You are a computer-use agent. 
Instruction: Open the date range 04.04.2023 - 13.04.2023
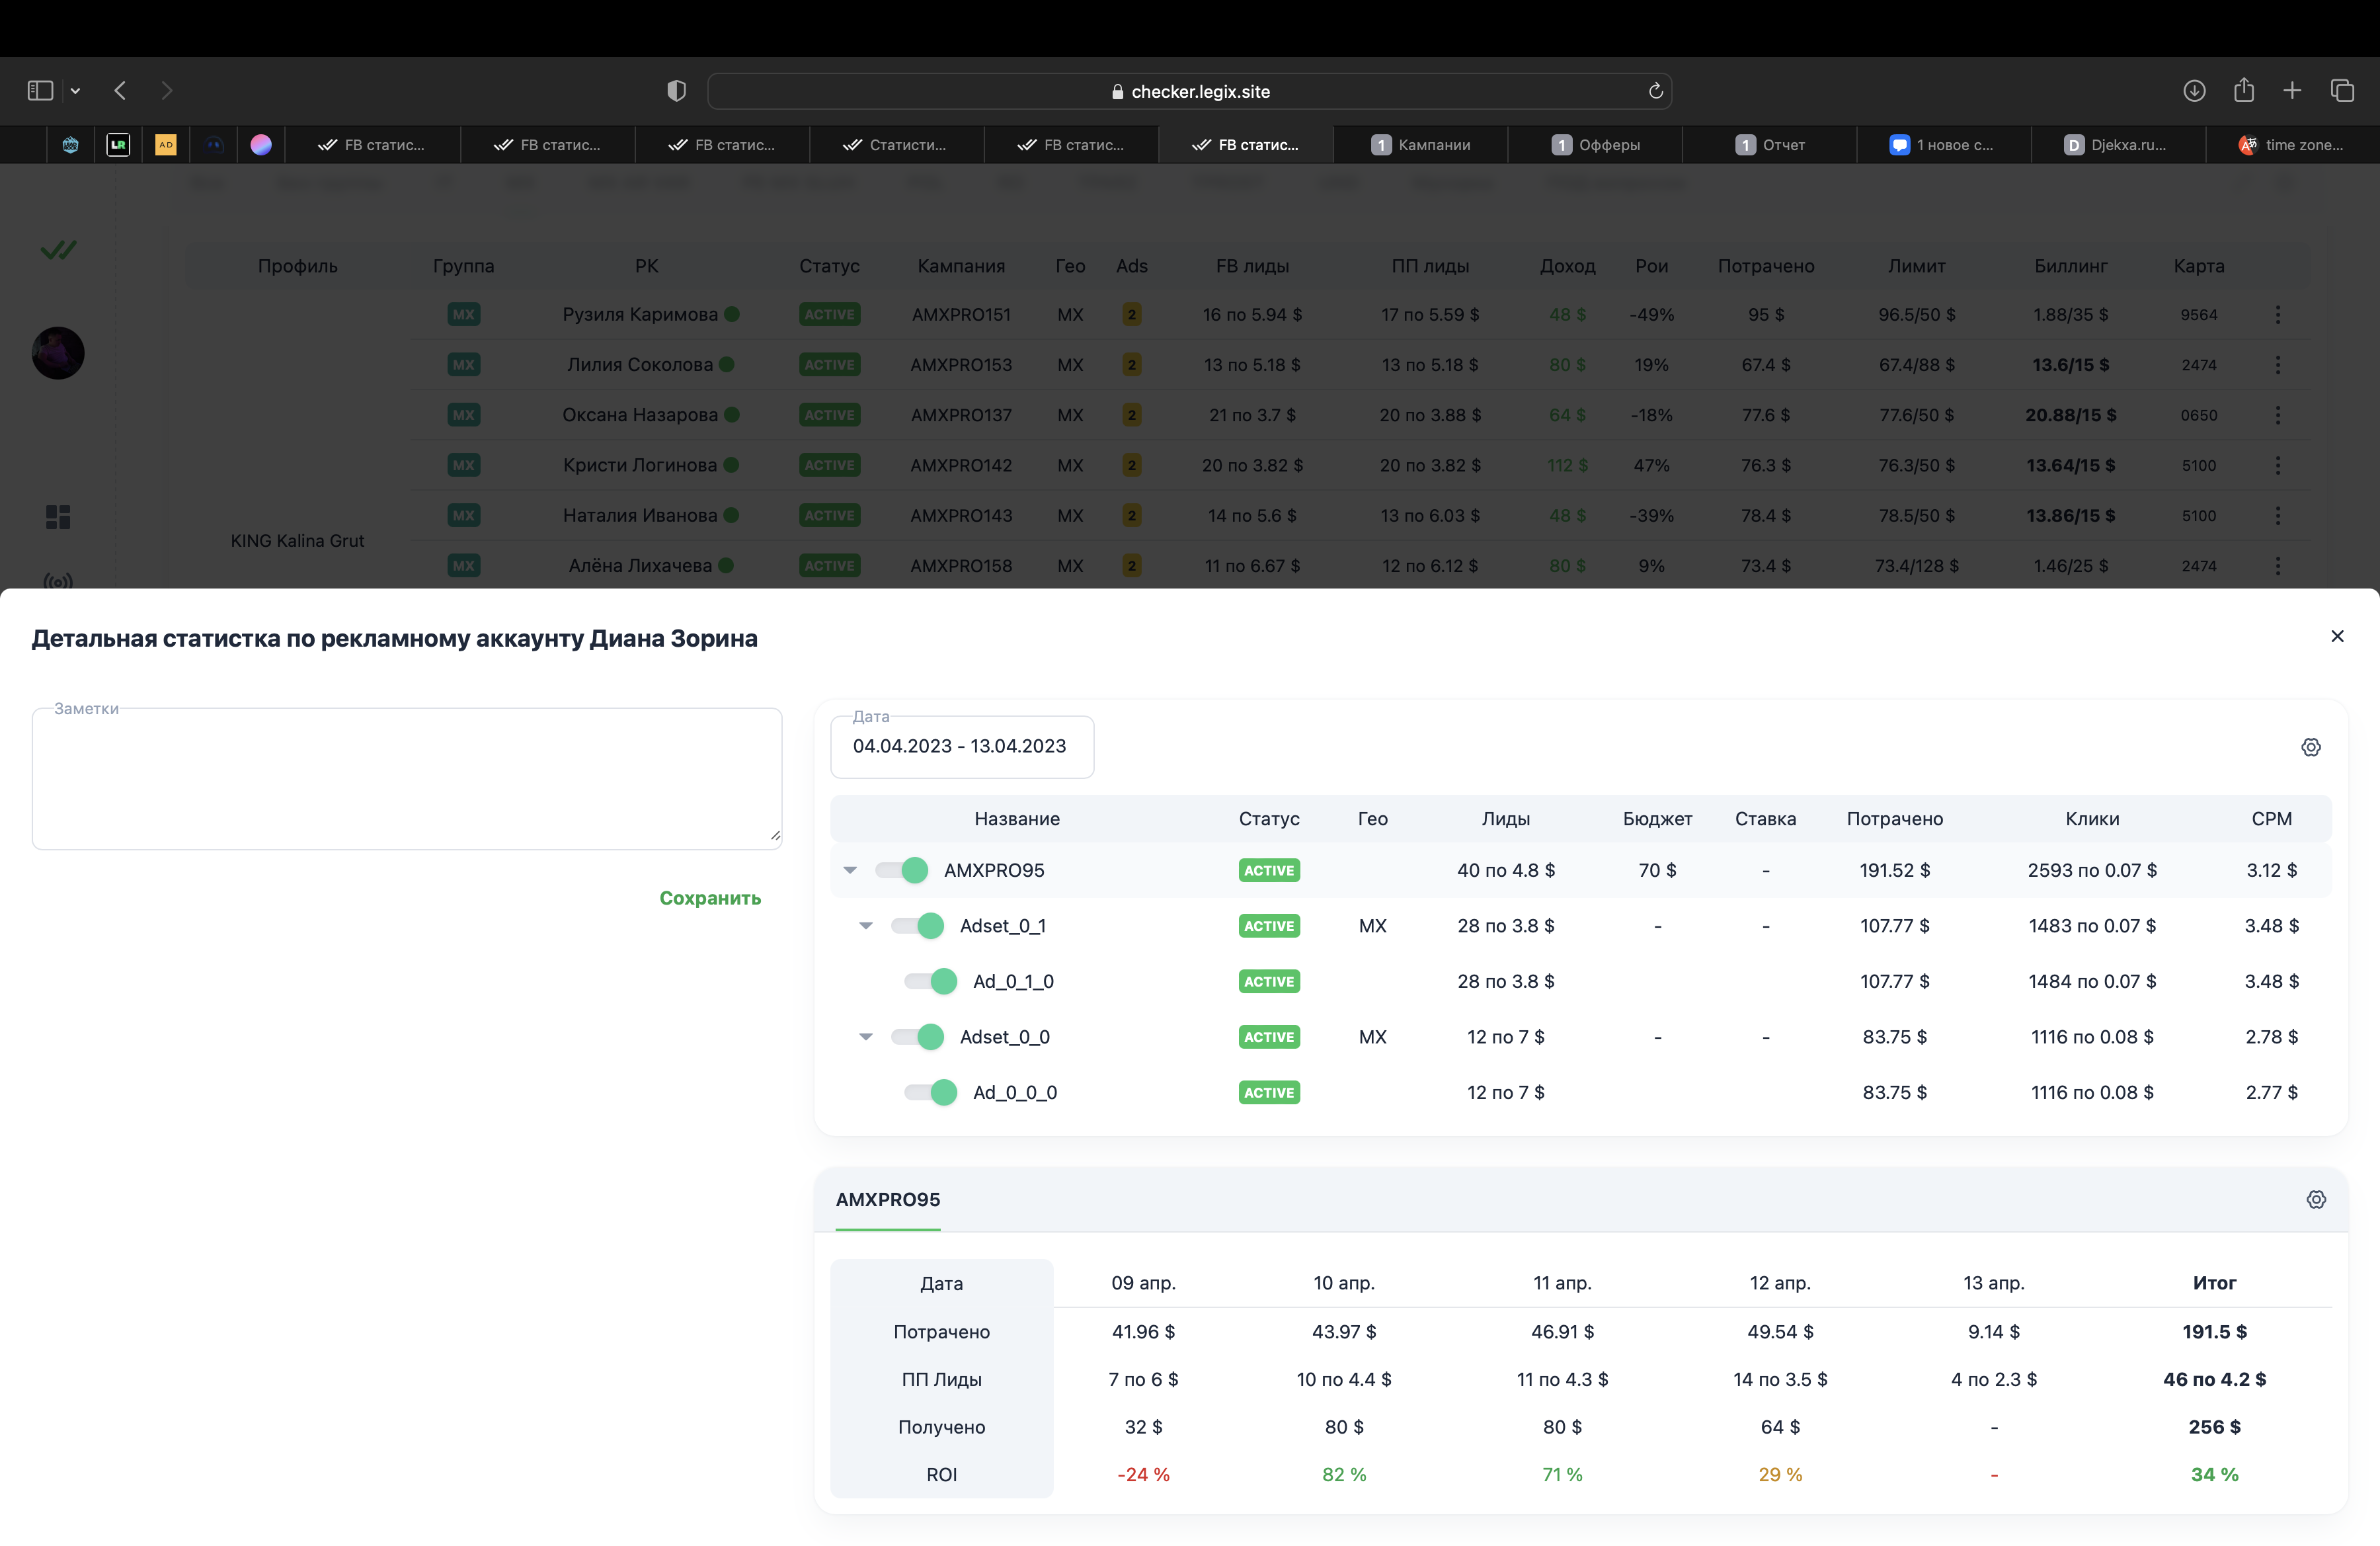[x=962, y=747]
